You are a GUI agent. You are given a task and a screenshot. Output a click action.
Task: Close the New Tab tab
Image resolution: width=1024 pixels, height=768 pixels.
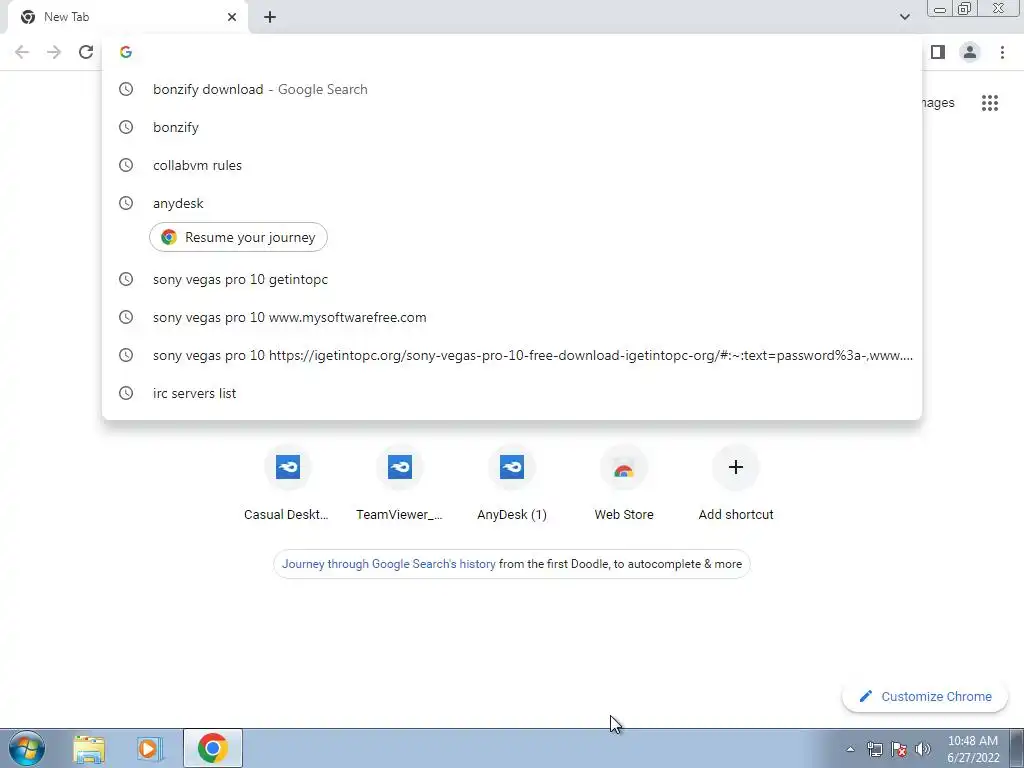[x=232, y=17]
